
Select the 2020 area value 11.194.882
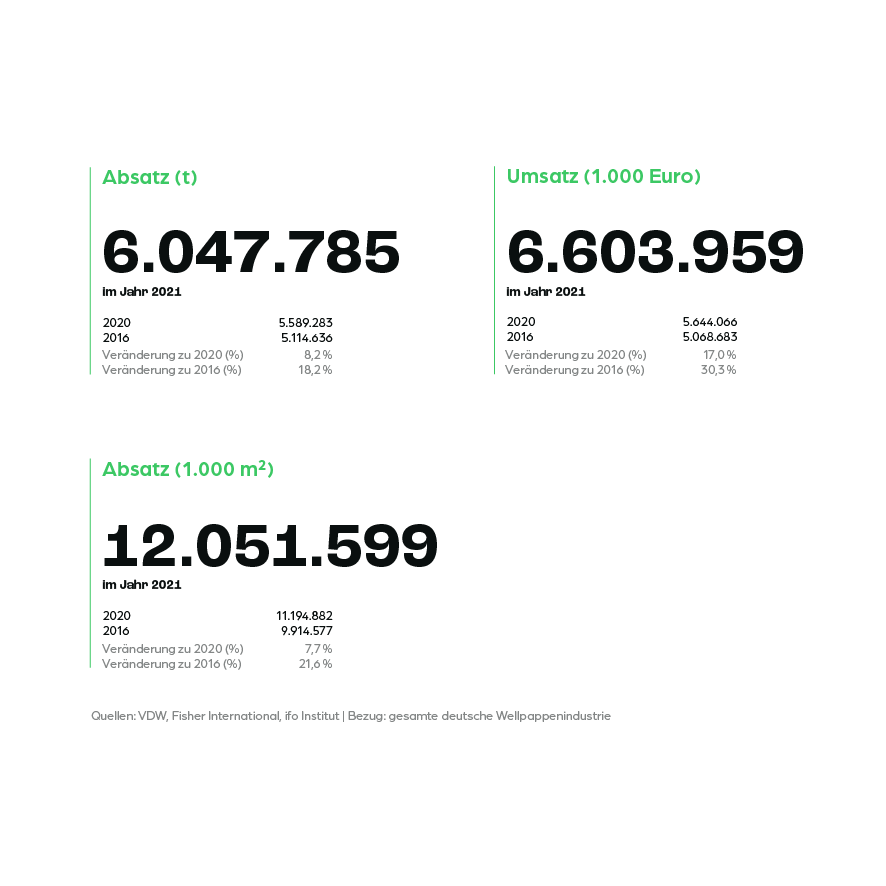305,616
